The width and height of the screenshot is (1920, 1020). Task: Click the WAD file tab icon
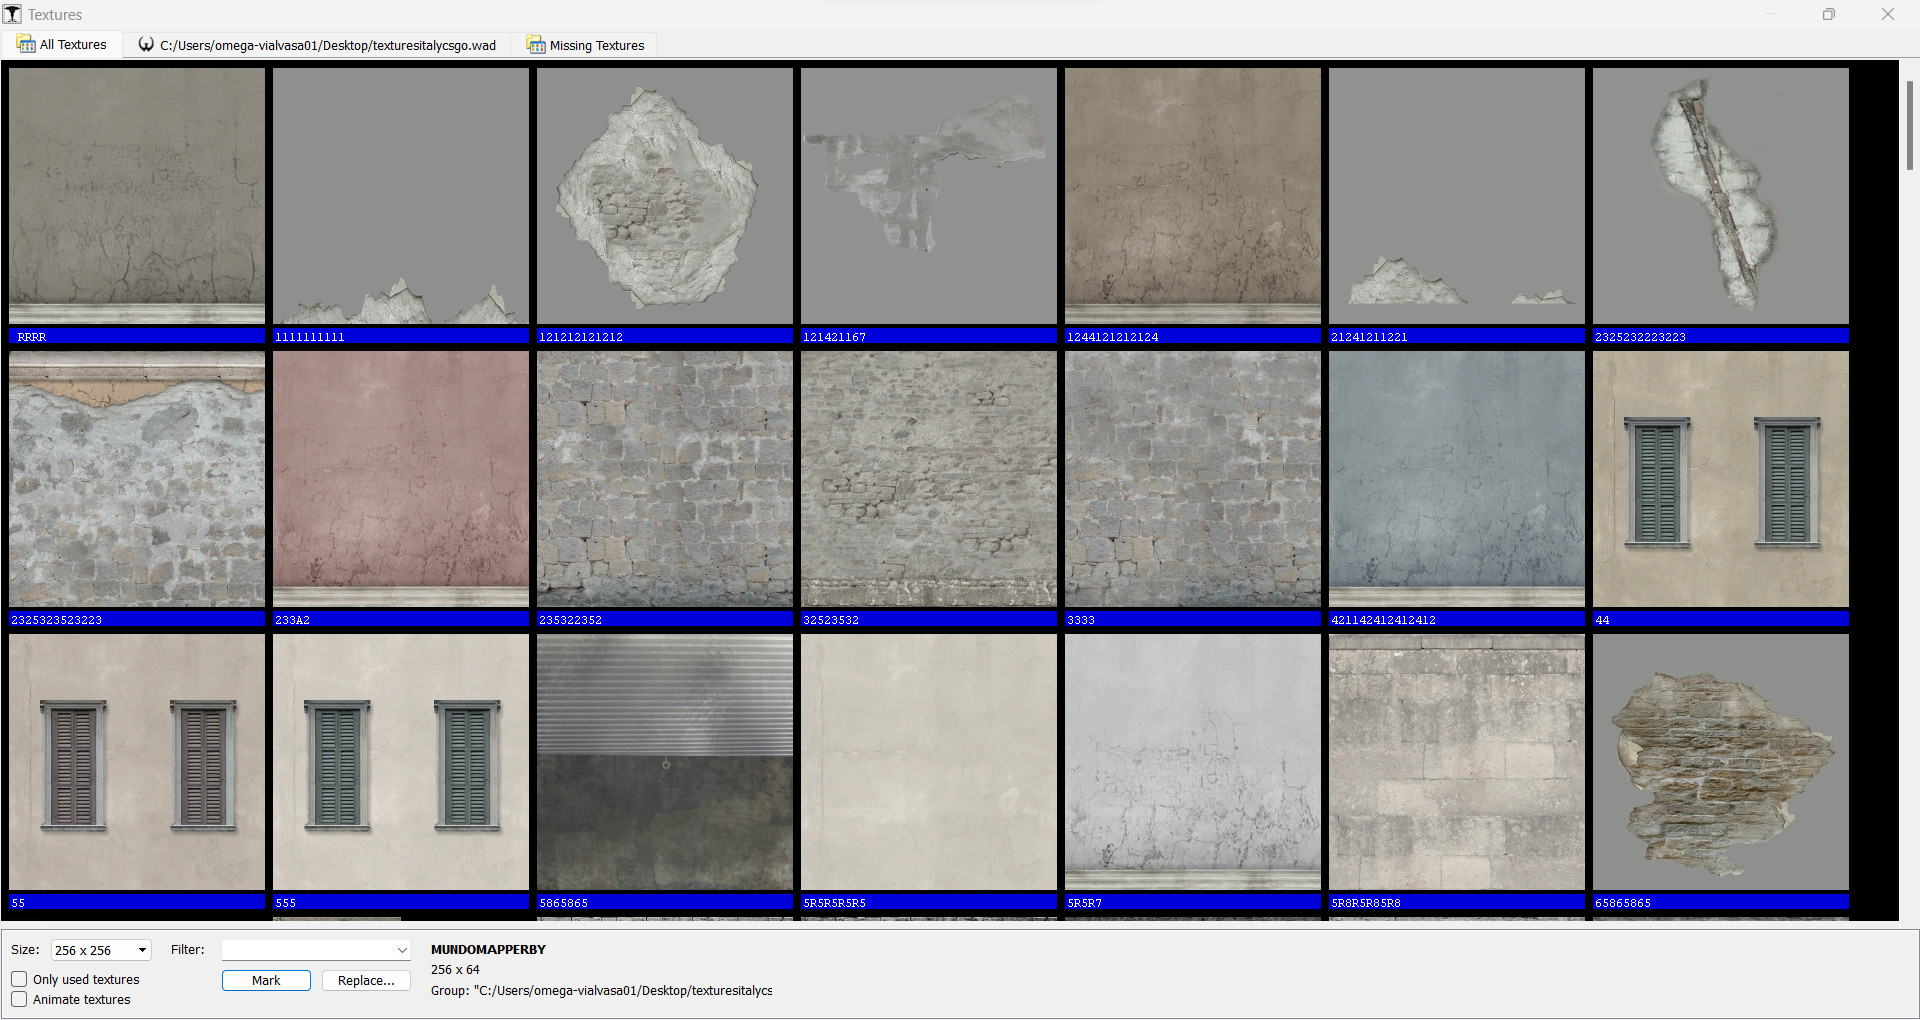[146, 45]
